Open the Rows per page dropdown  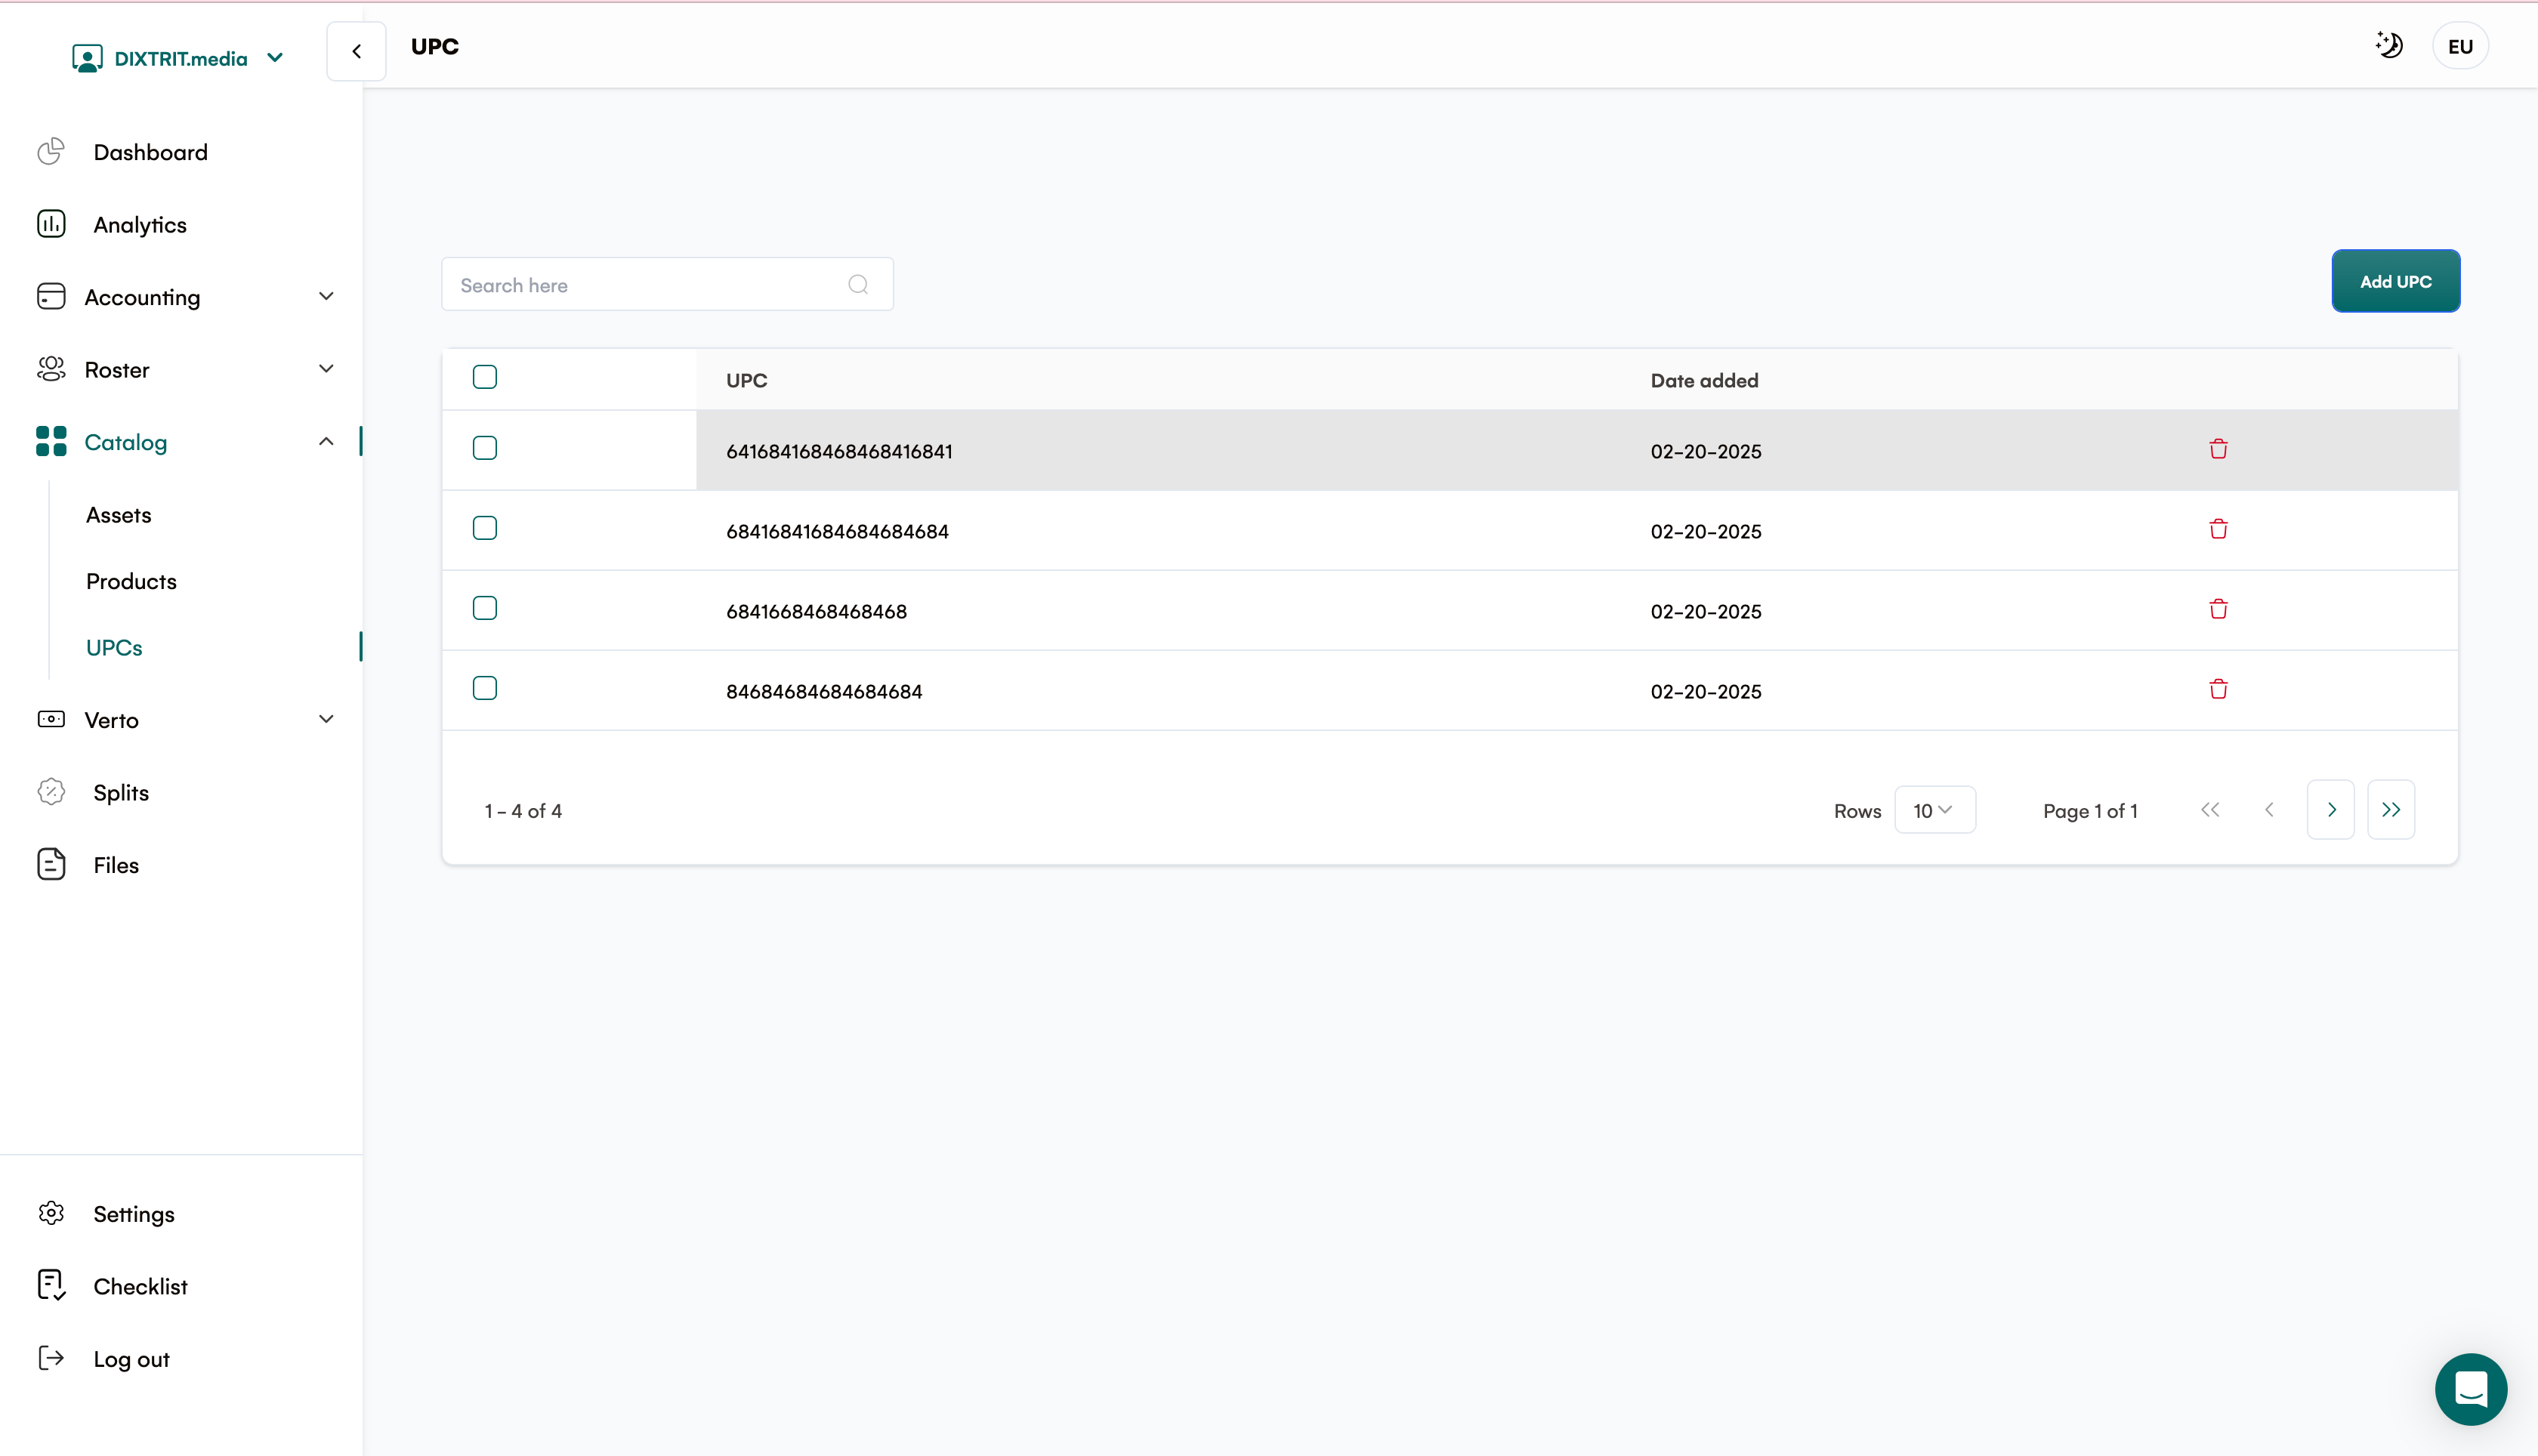tap(1934, 810)
